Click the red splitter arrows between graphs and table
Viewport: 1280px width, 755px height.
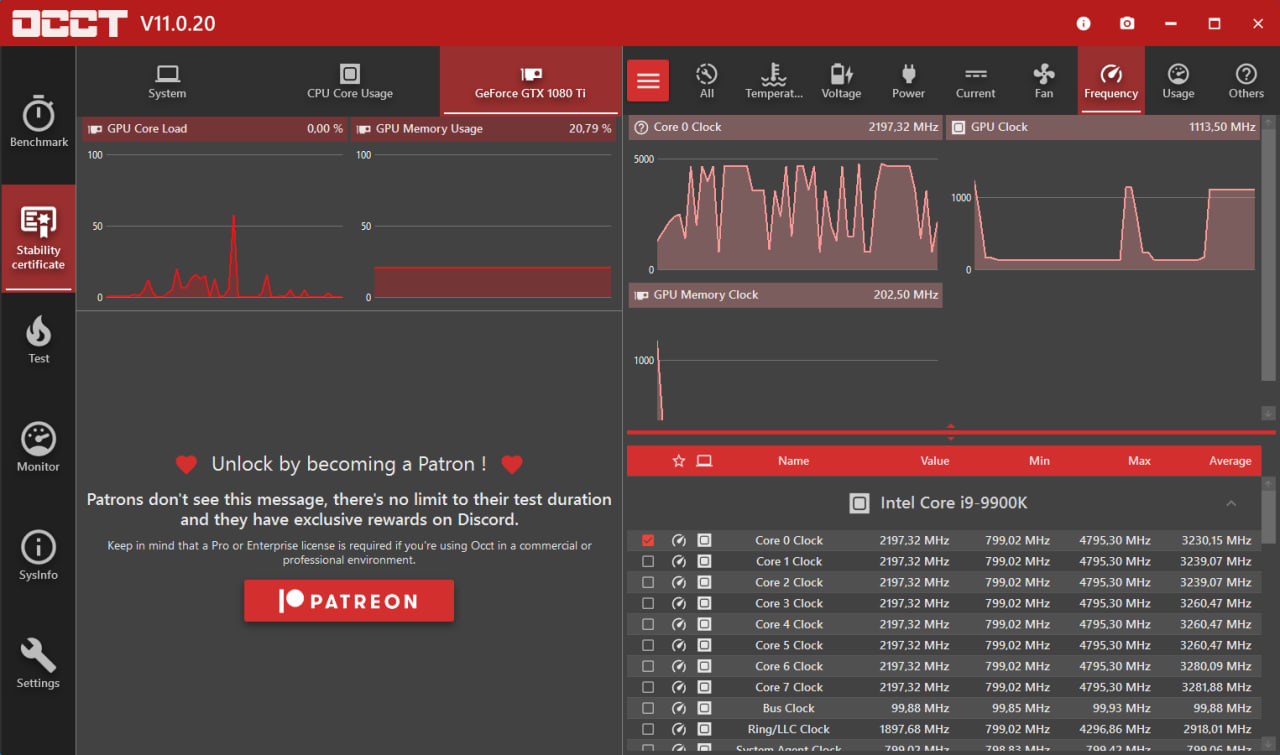(950, 432)
